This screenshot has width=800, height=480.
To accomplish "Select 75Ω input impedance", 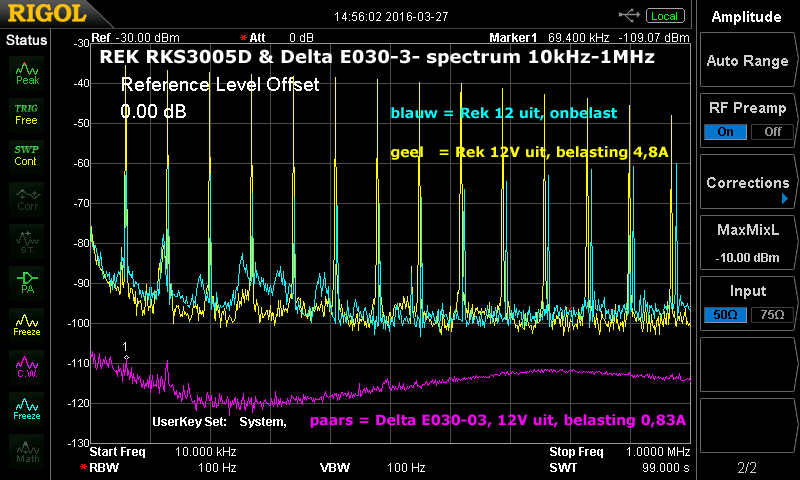I will click(772, 315).
